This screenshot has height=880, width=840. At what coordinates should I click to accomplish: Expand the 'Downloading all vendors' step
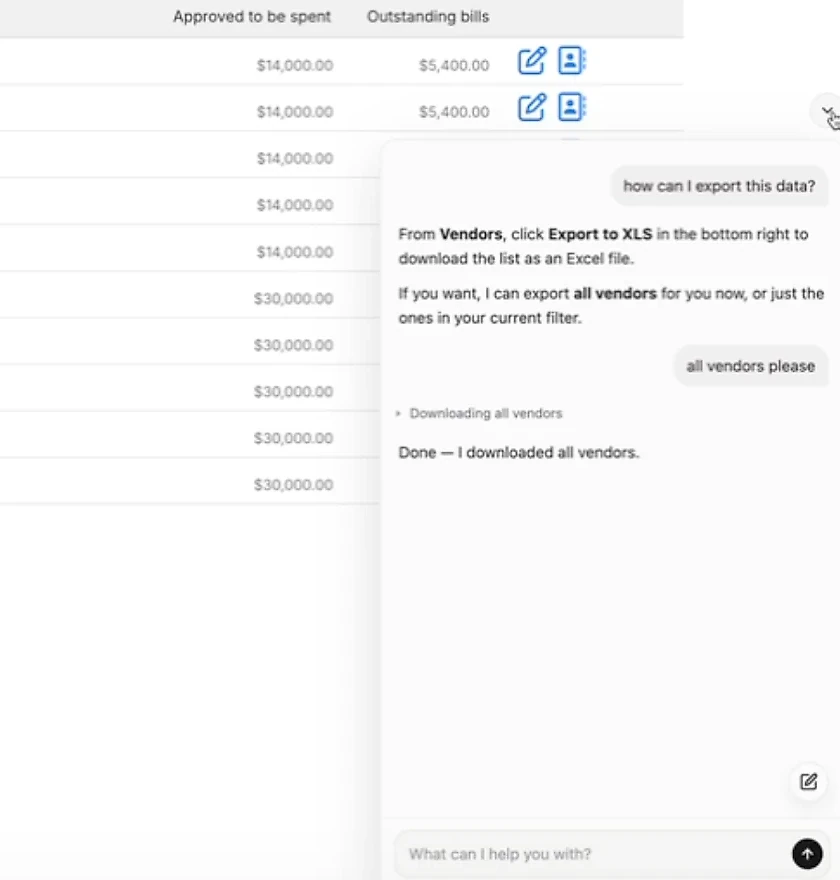[x=479, y=414]
